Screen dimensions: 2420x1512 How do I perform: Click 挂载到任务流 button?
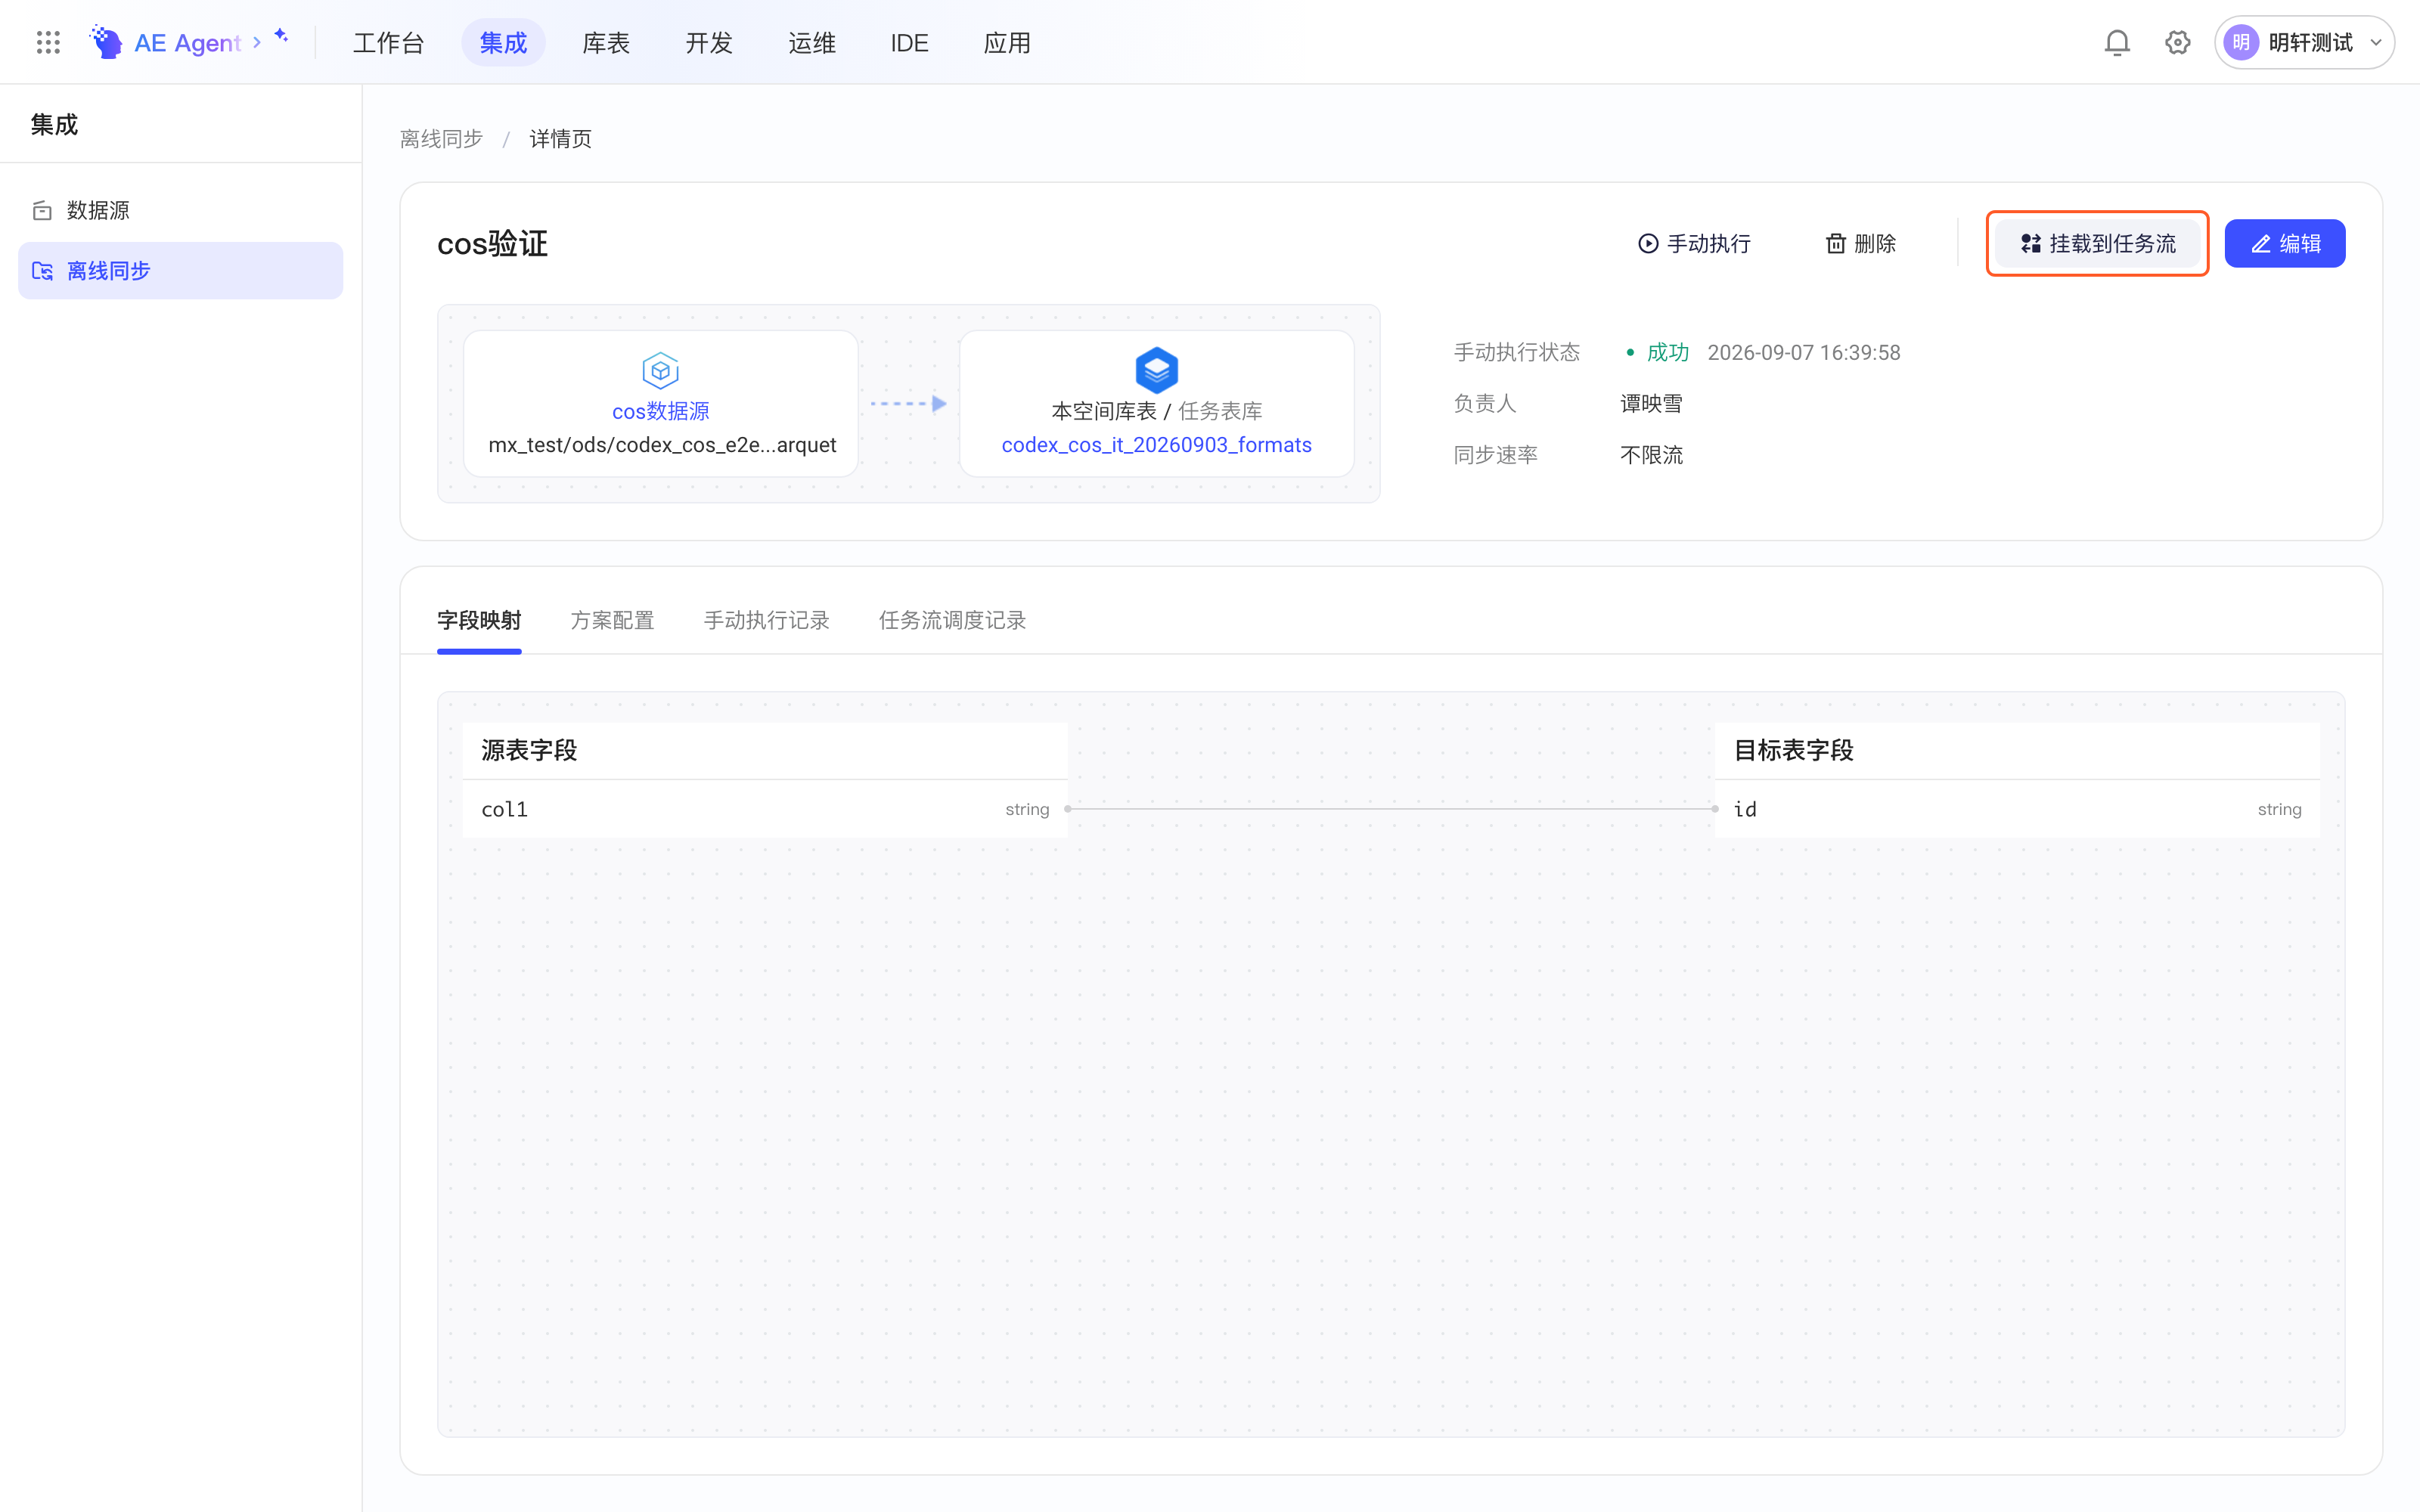(2097, 243)
